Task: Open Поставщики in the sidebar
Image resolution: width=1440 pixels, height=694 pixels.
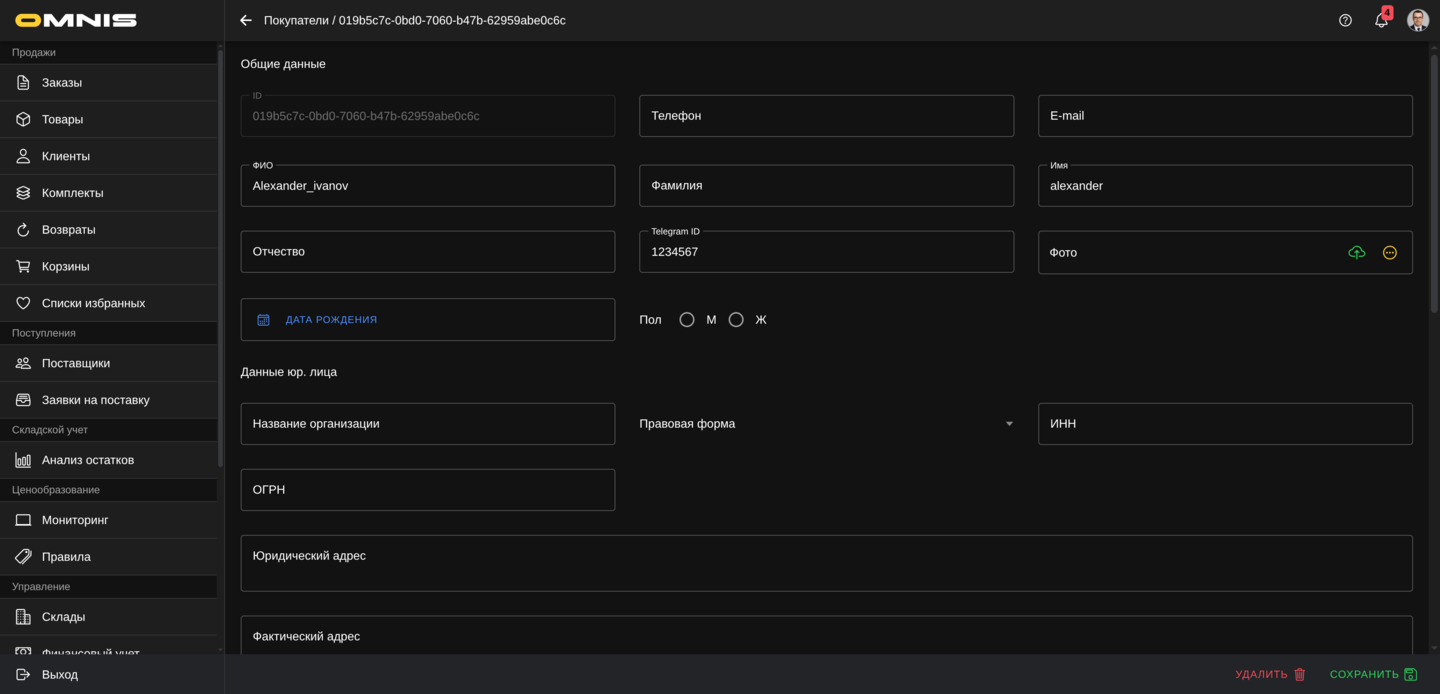Action: point(76,363)
